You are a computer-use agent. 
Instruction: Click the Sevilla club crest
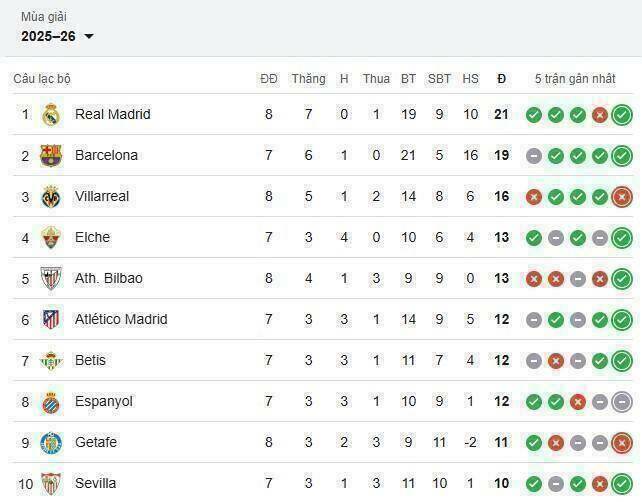pyautogui.click(x=52, y=484)
